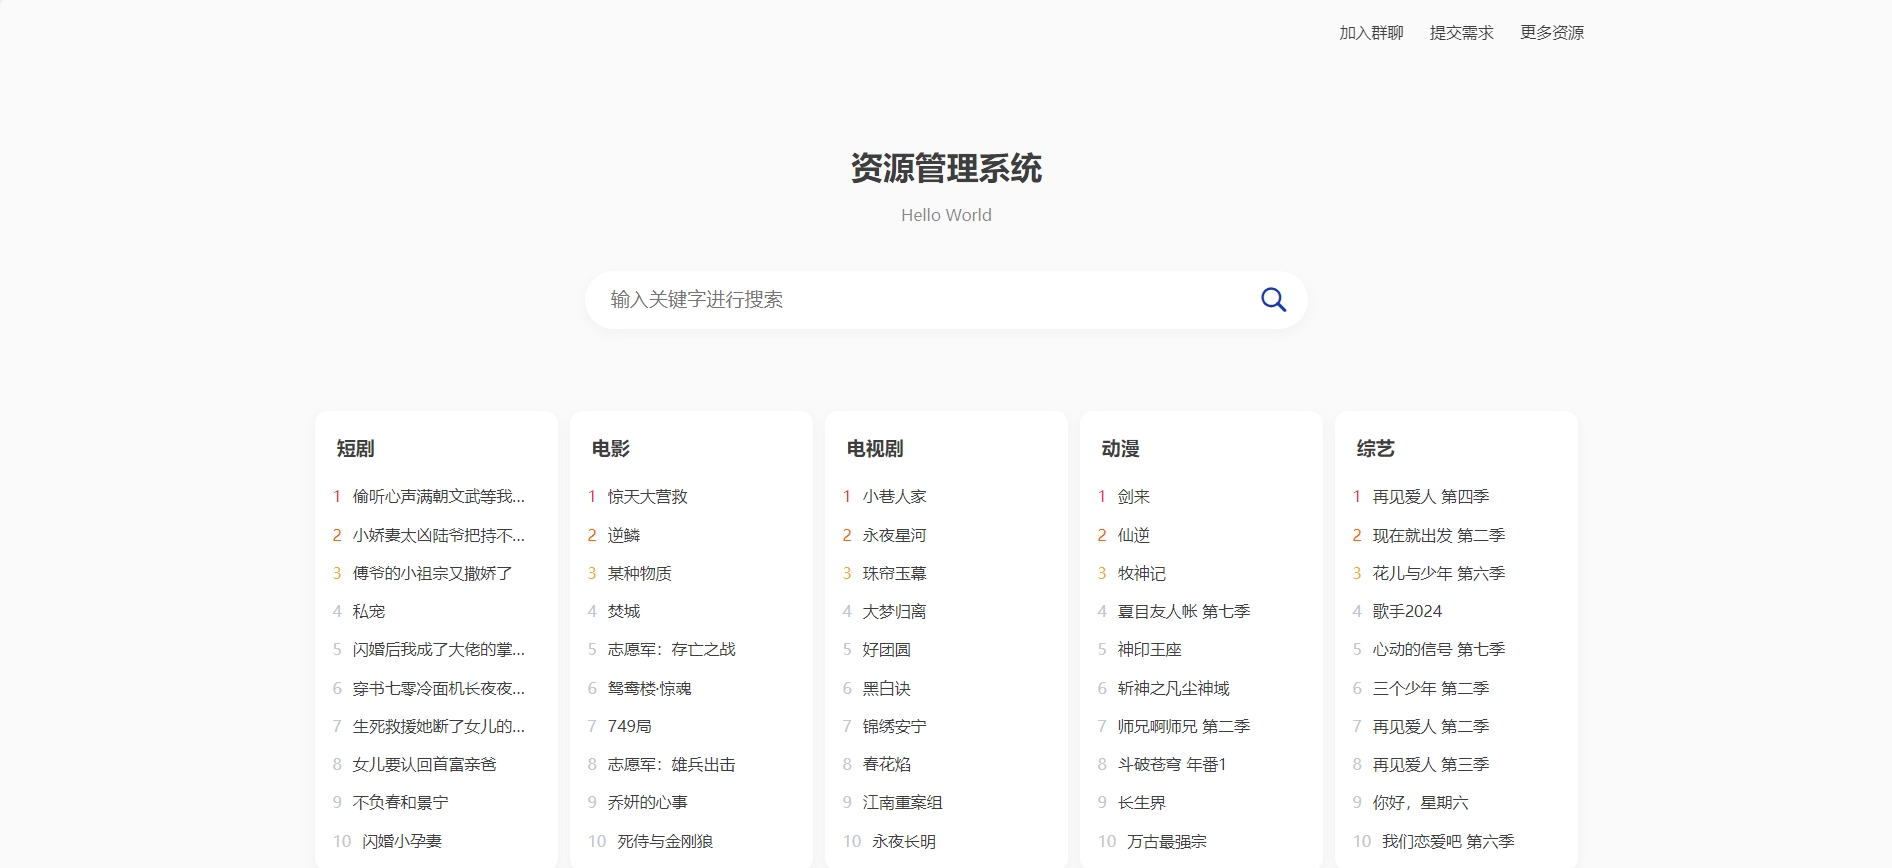Select 永夜星河 TV series entry
The image size is (1892, 868).
(894, 535)
